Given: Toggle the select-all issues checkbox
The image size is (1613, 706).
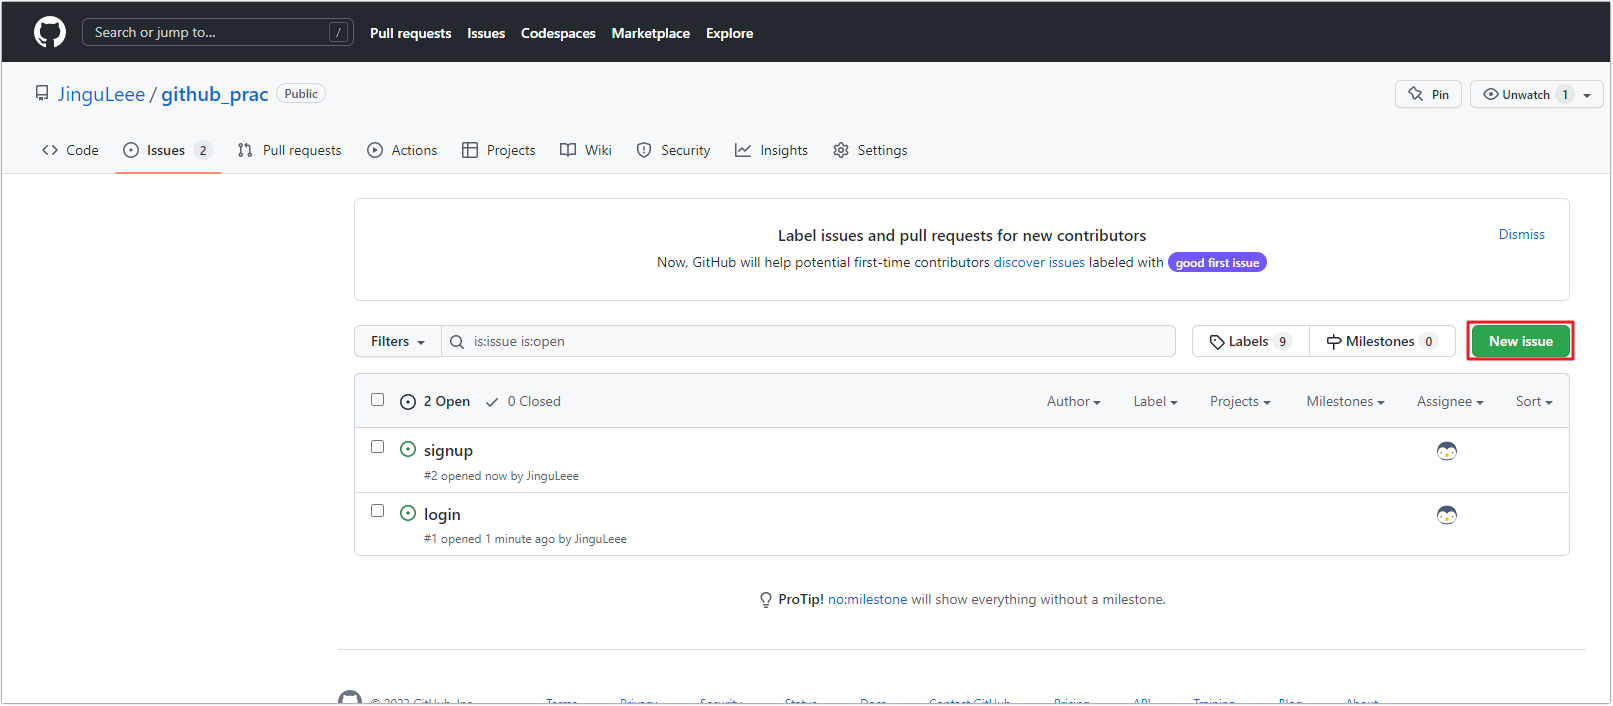Looking at the screenshot, I should pos(377,399).
